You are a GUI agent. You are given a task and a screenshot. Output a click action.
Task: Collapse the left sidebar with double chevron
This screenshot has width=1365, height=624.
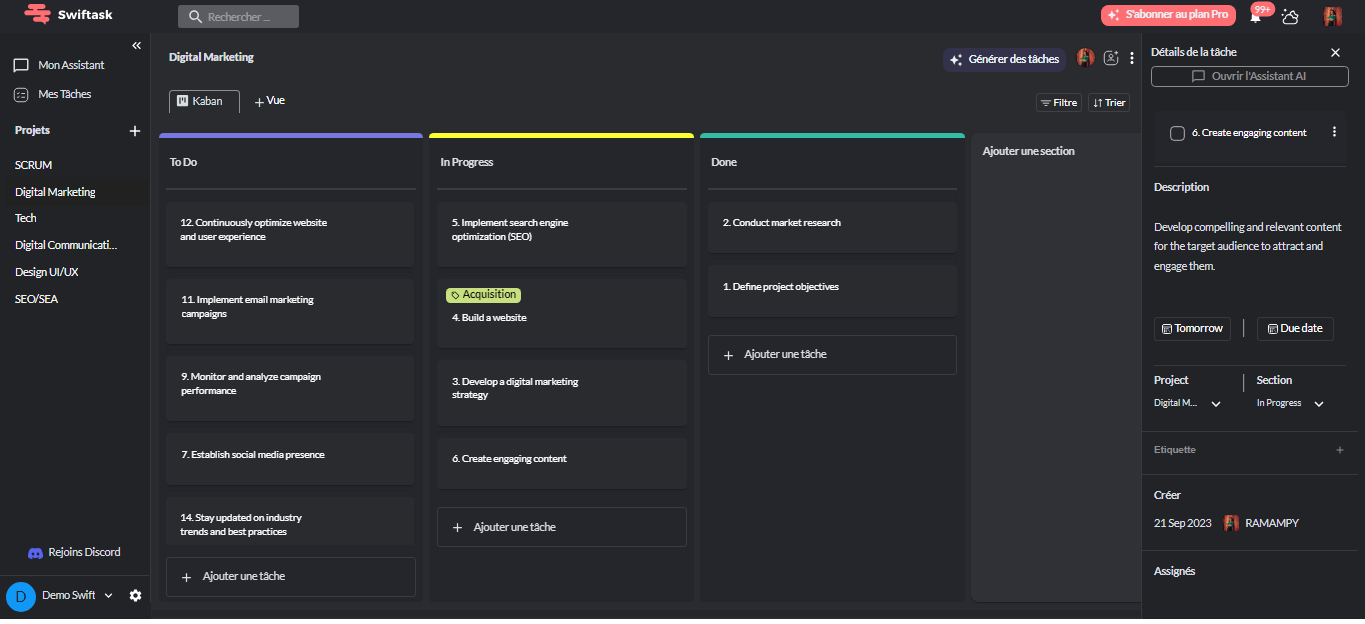coord(137,45)
